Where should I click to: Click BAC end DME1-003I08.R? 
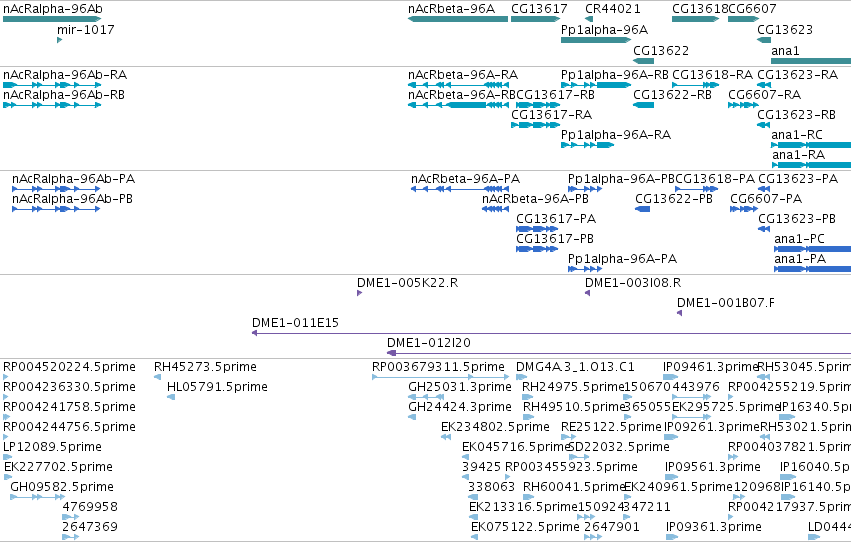tap(588, 293)
